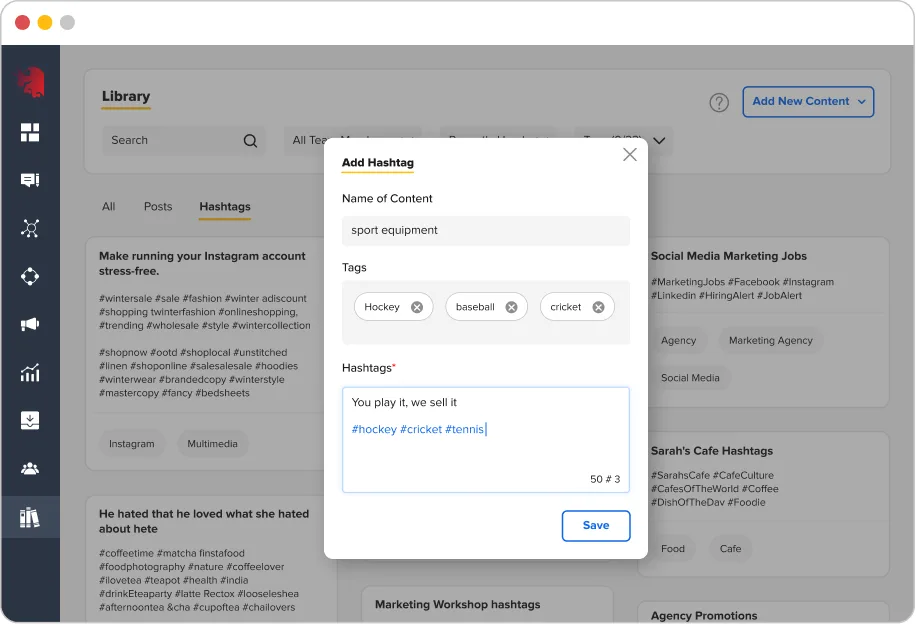Open the circular connected-dots icon in sidebar

click(30, 276)
